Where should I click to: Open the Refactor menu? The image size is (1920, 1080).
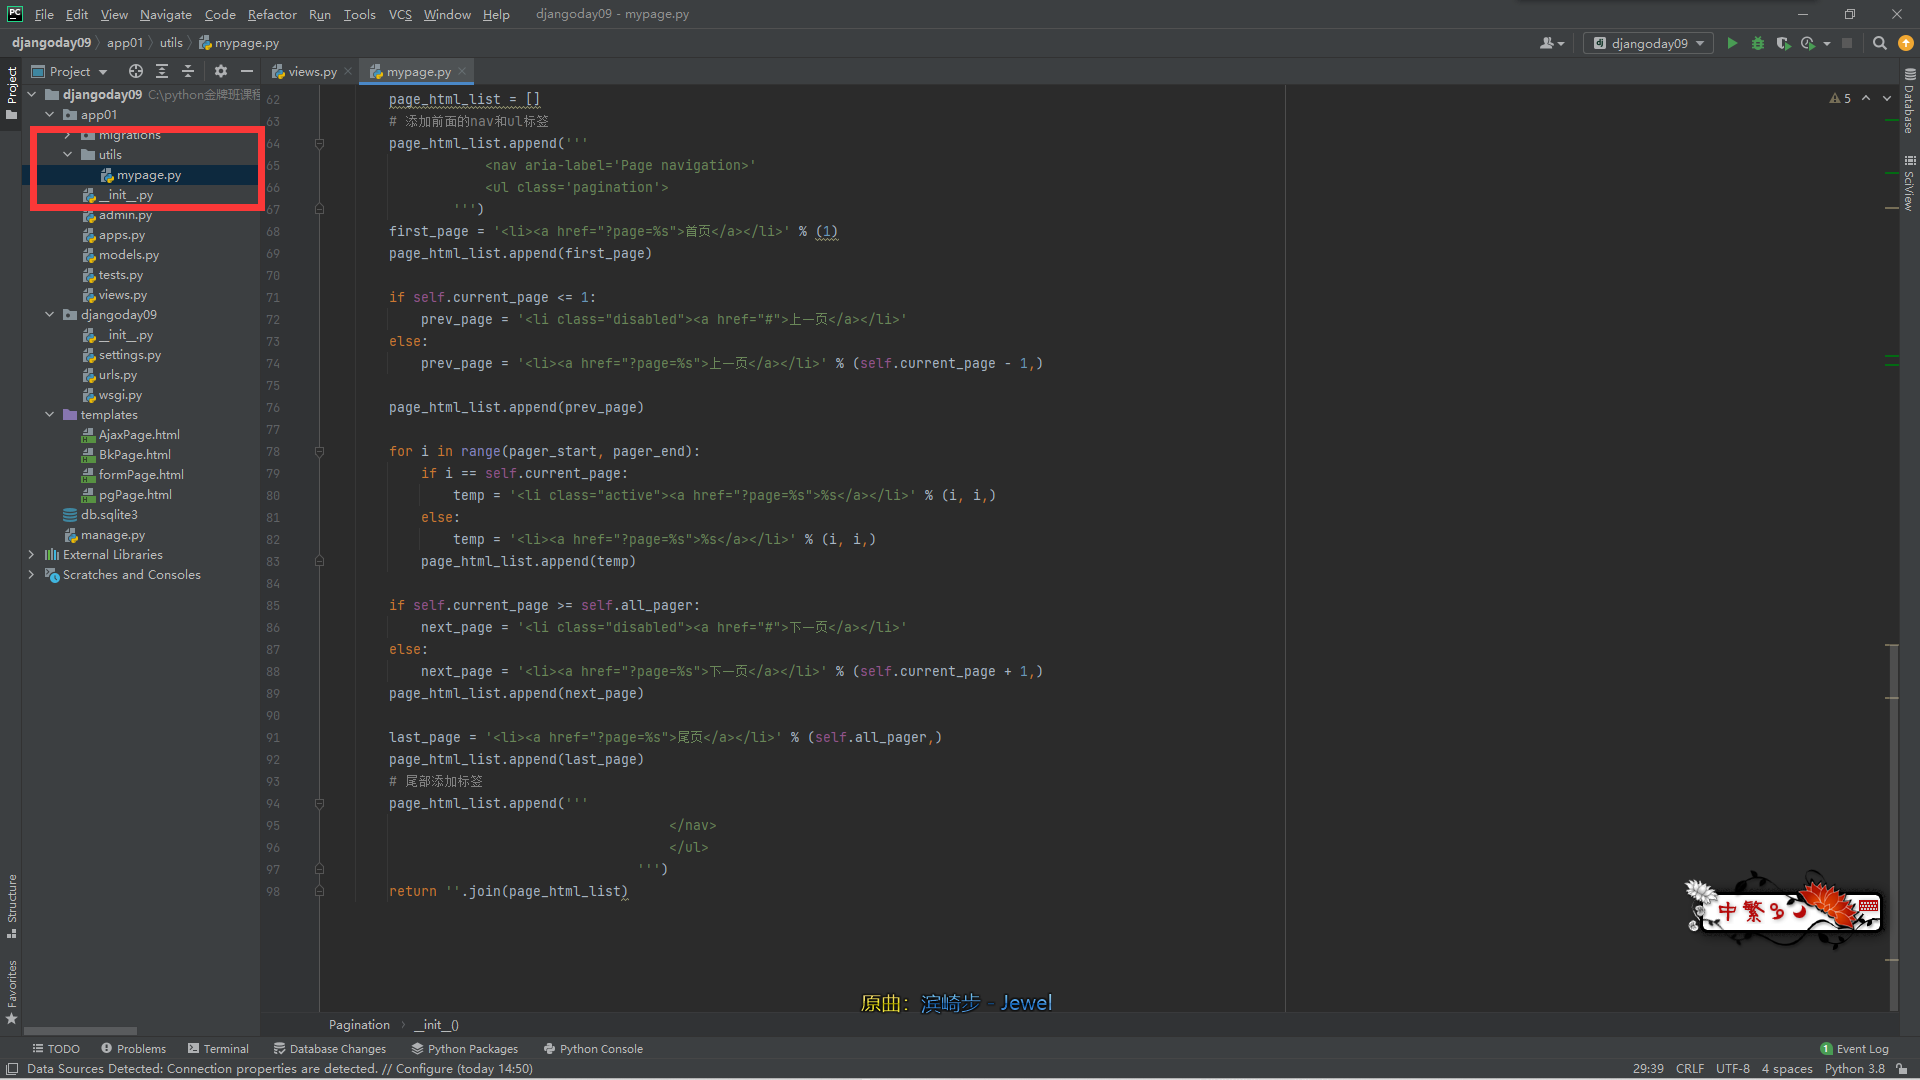point(272,14)
